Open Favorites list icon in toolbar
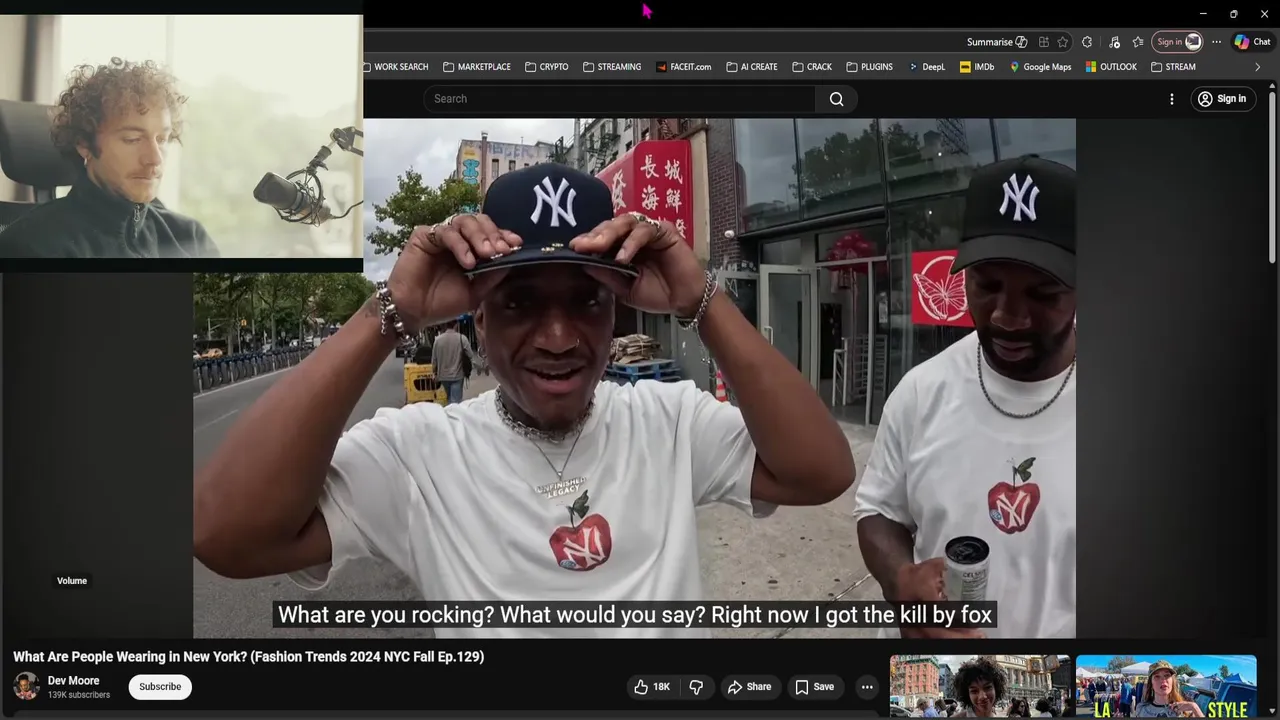Viewport: 1280px width, 720px height. pos(1138,42)
